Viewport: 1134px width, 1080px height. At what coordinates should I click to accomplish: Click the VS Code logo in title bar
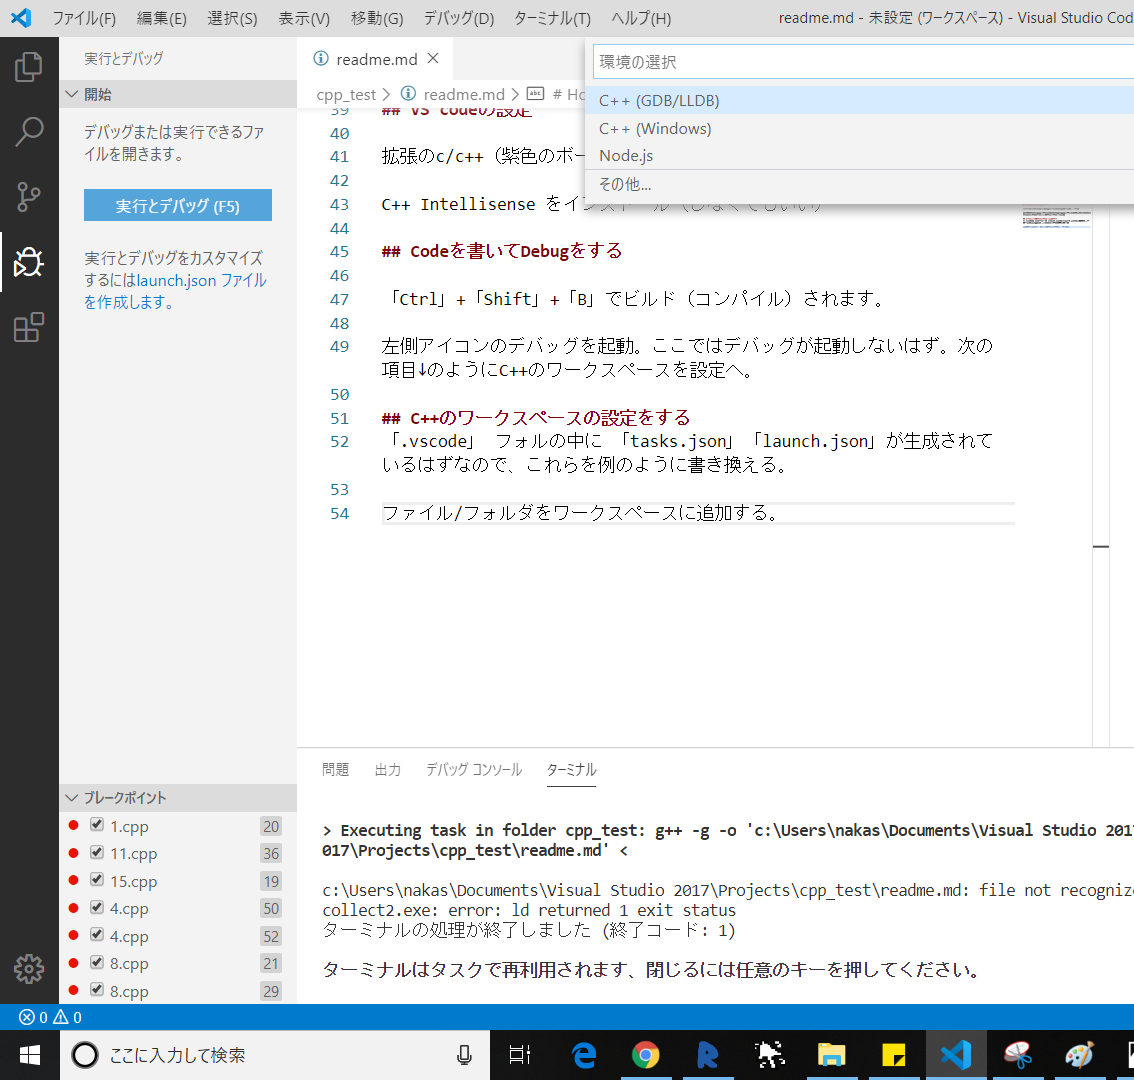pos(21,17)
